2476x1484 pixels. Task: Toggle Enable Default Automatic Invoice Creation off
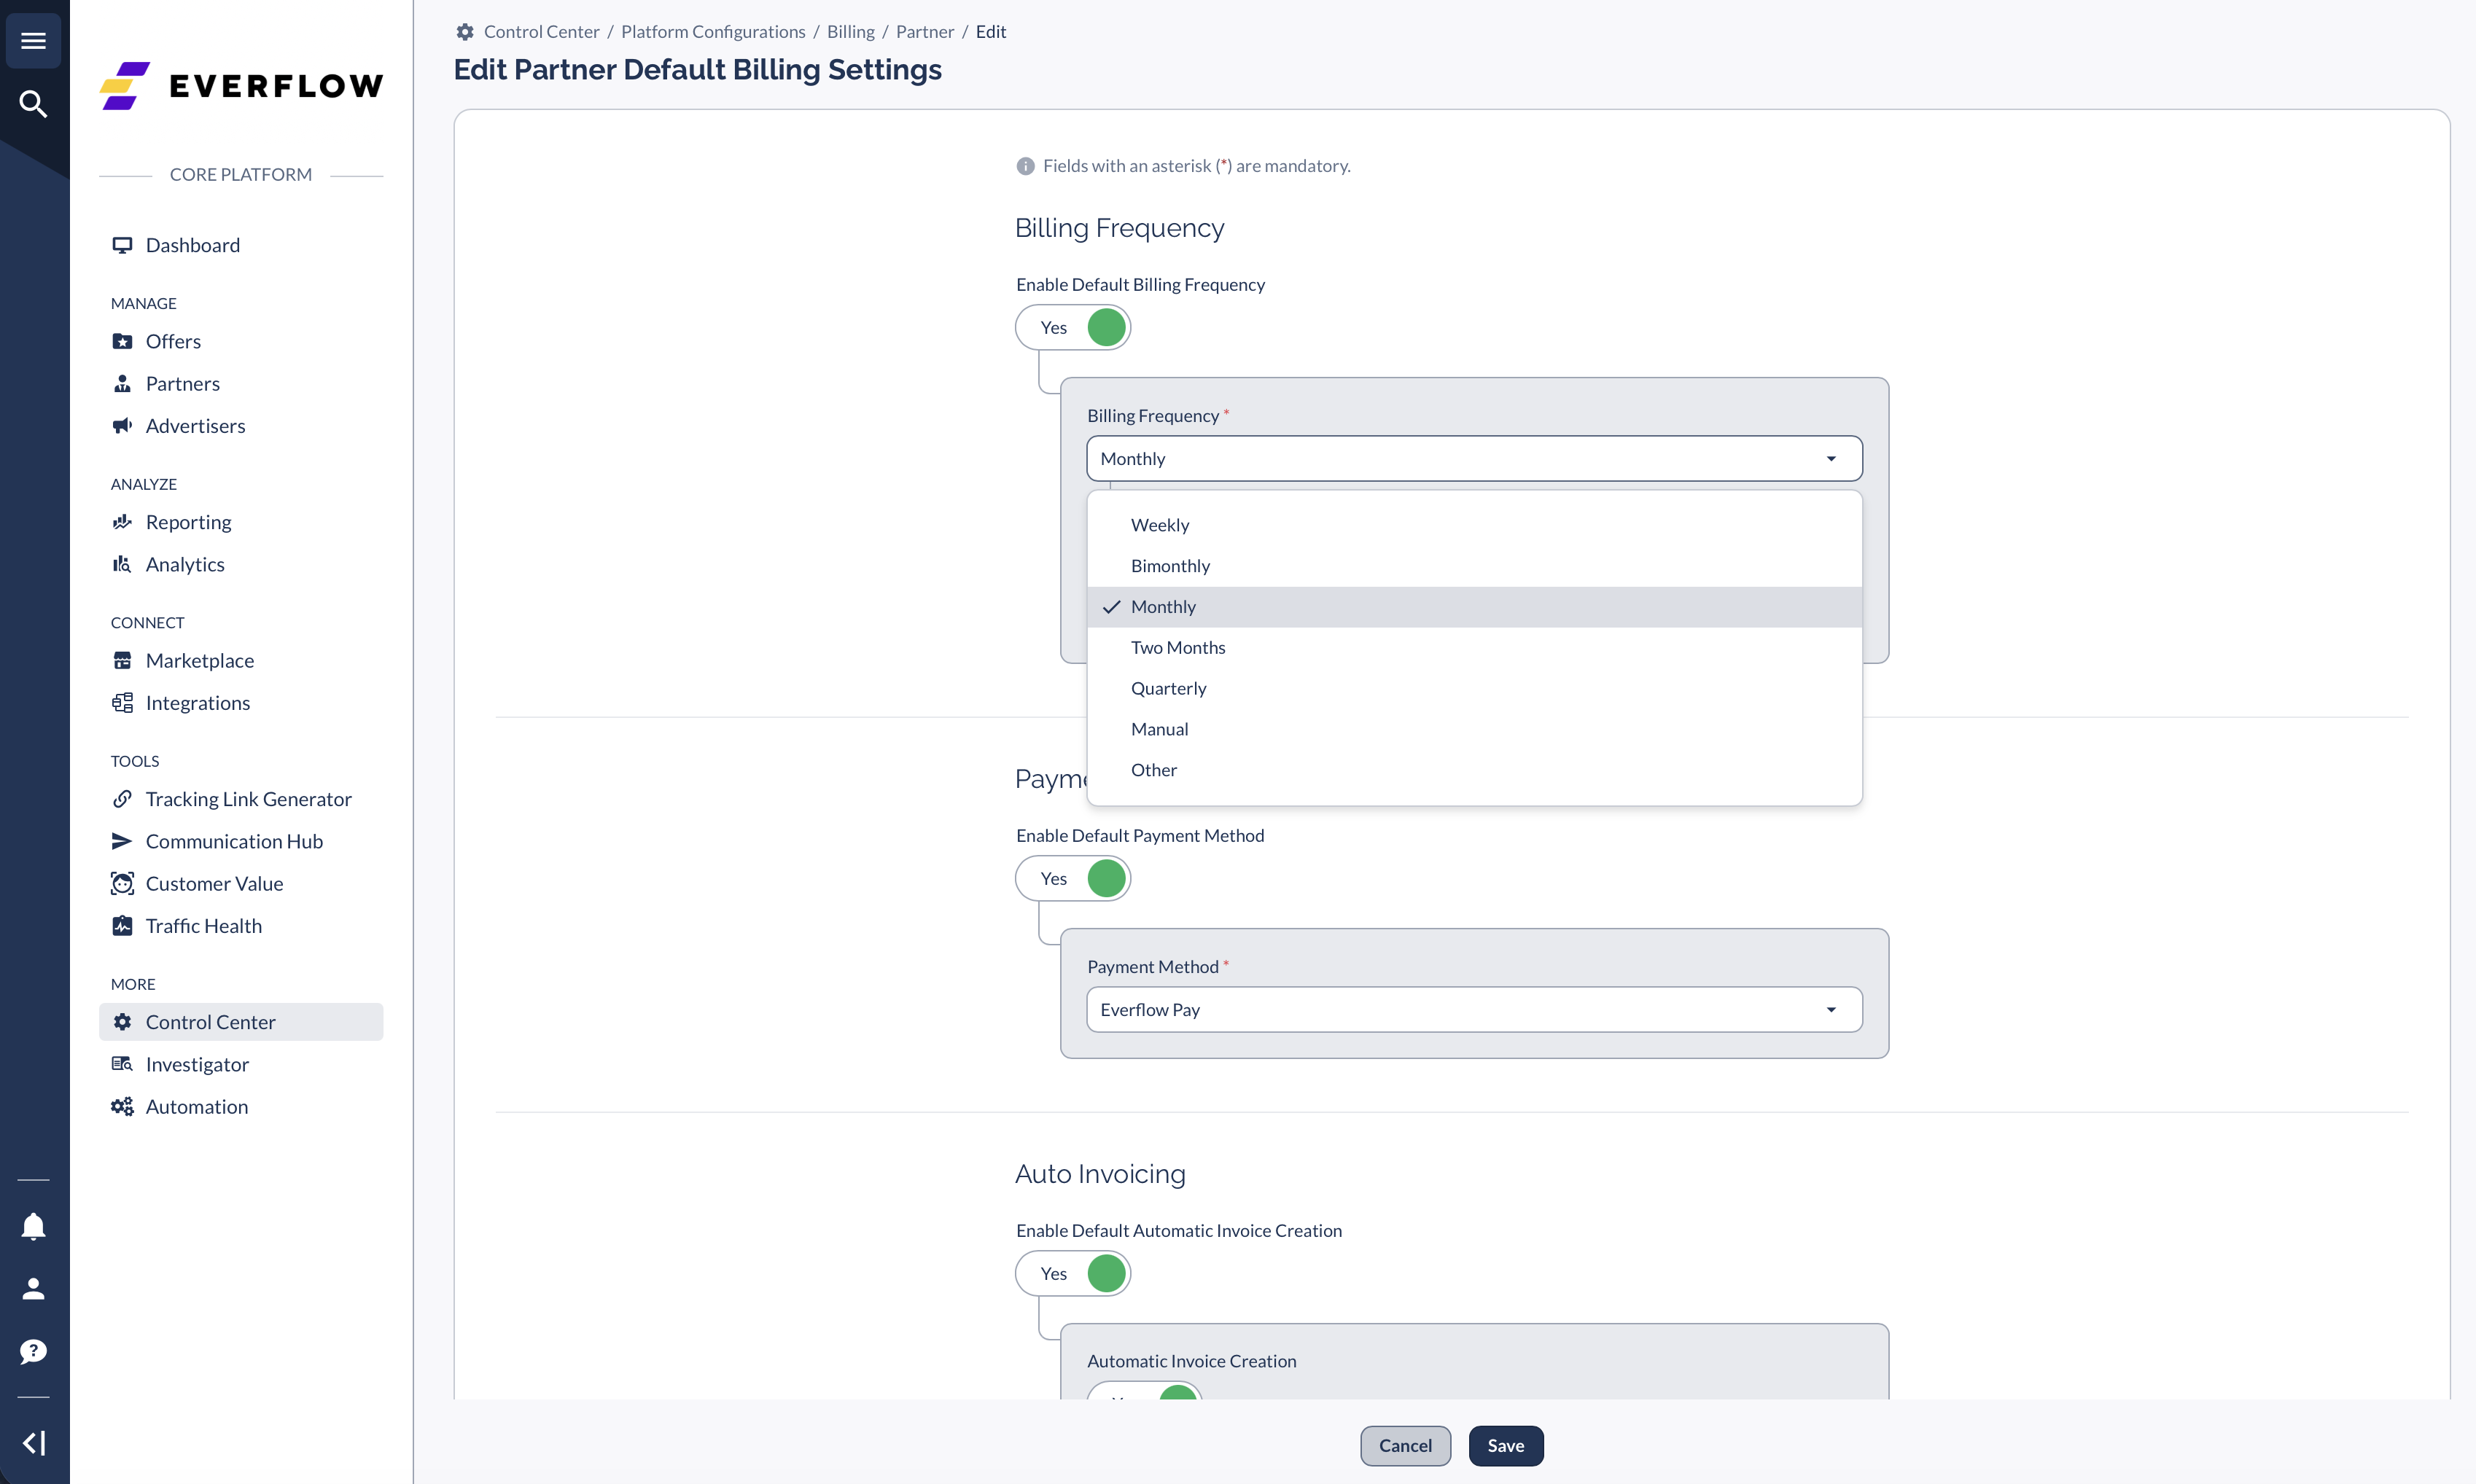point(1073,1273)
